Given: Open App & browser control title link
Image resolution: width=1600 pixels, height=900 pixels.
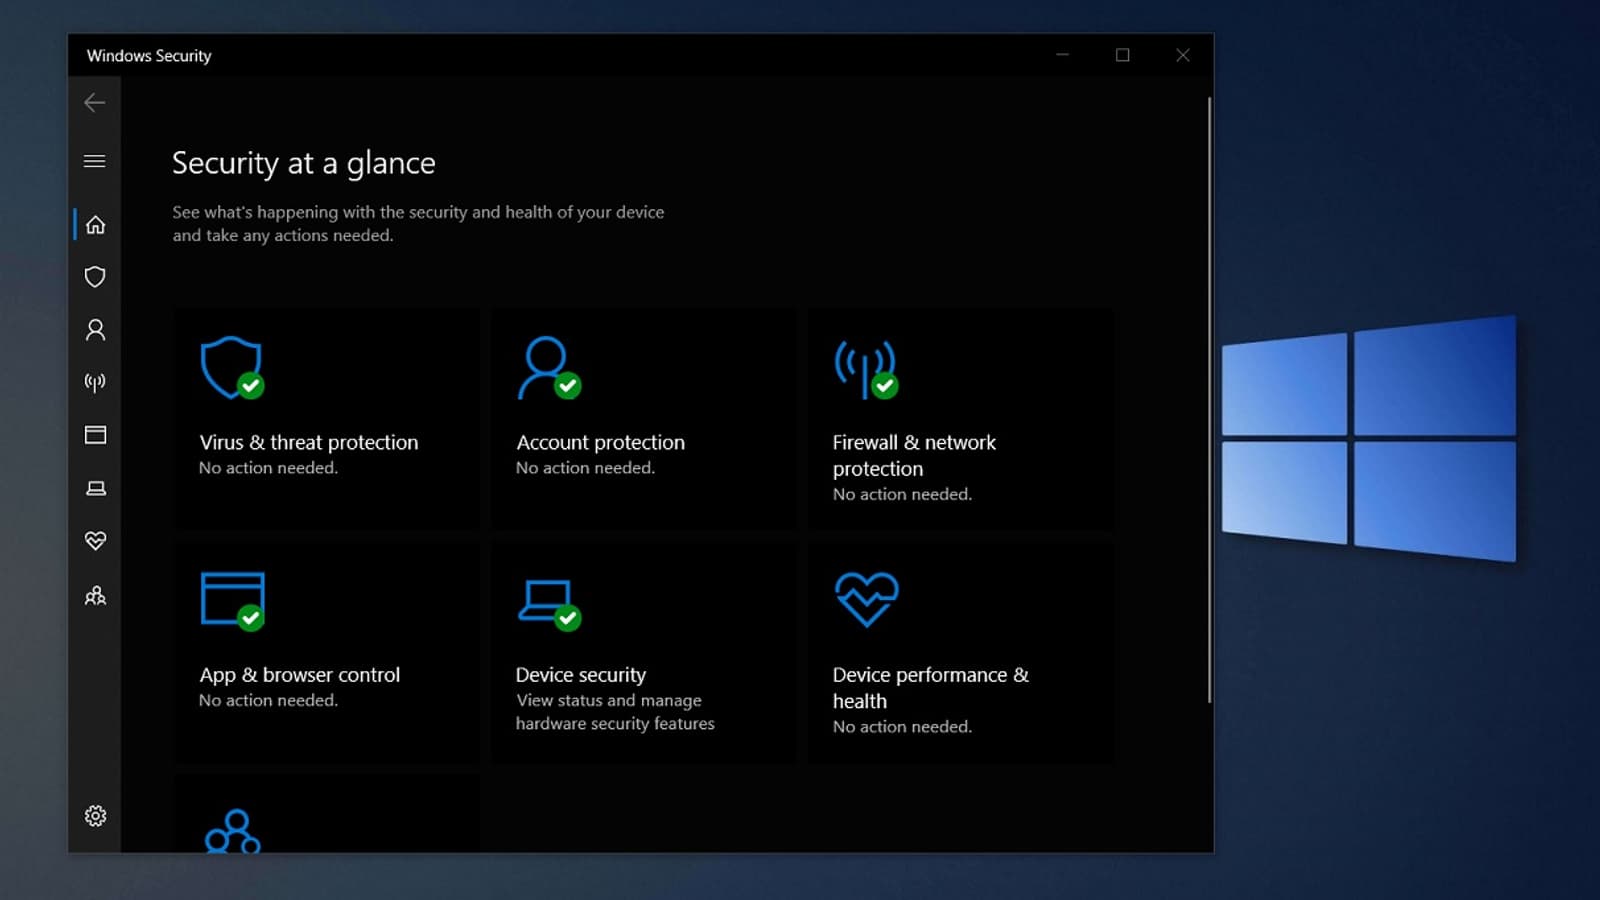Looking at the screenshot, I should [x=300, y=675].
